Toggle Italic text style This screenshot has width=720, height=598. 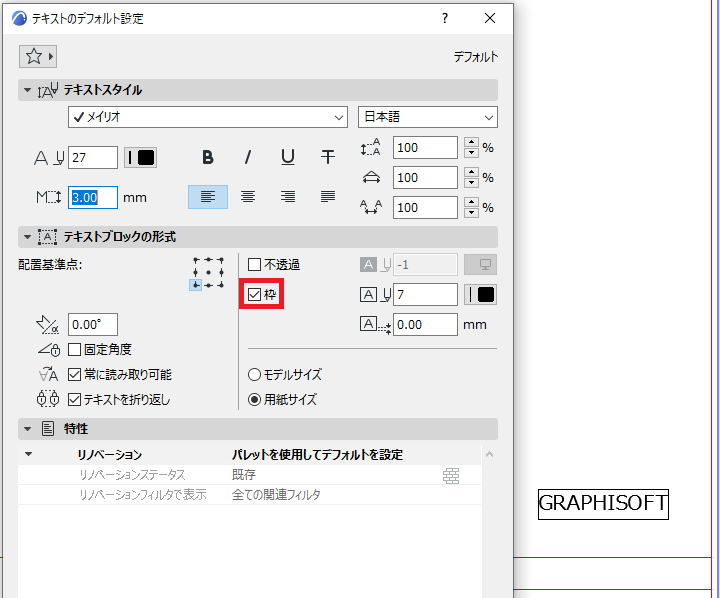tap(248, 158)
